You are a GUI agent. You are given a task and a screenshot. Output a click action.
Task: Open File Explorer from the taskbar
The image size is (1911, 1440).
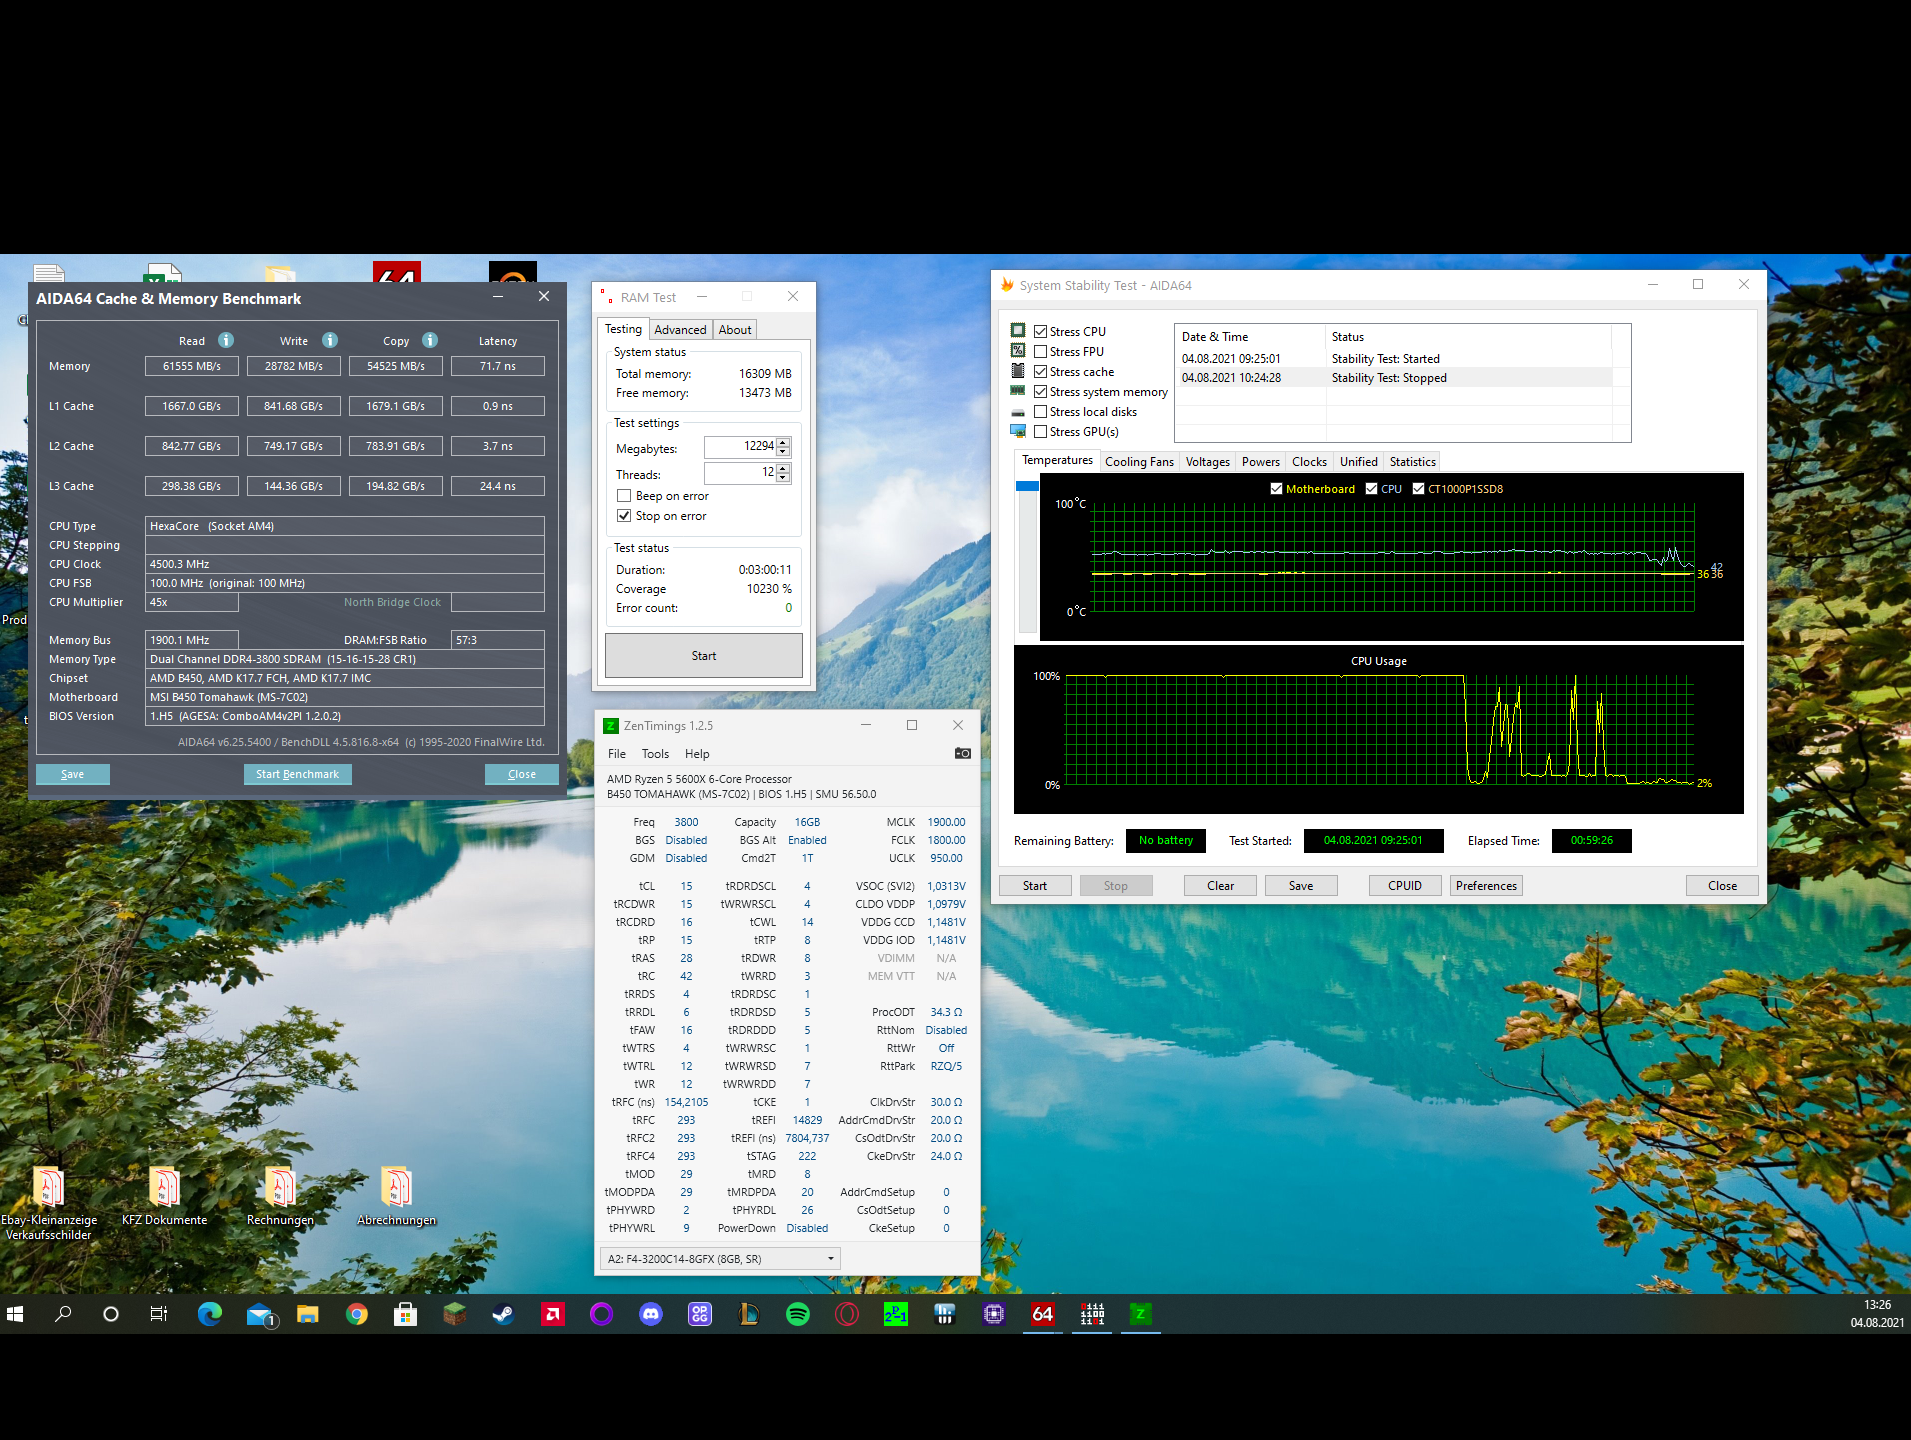point(307,1314)
